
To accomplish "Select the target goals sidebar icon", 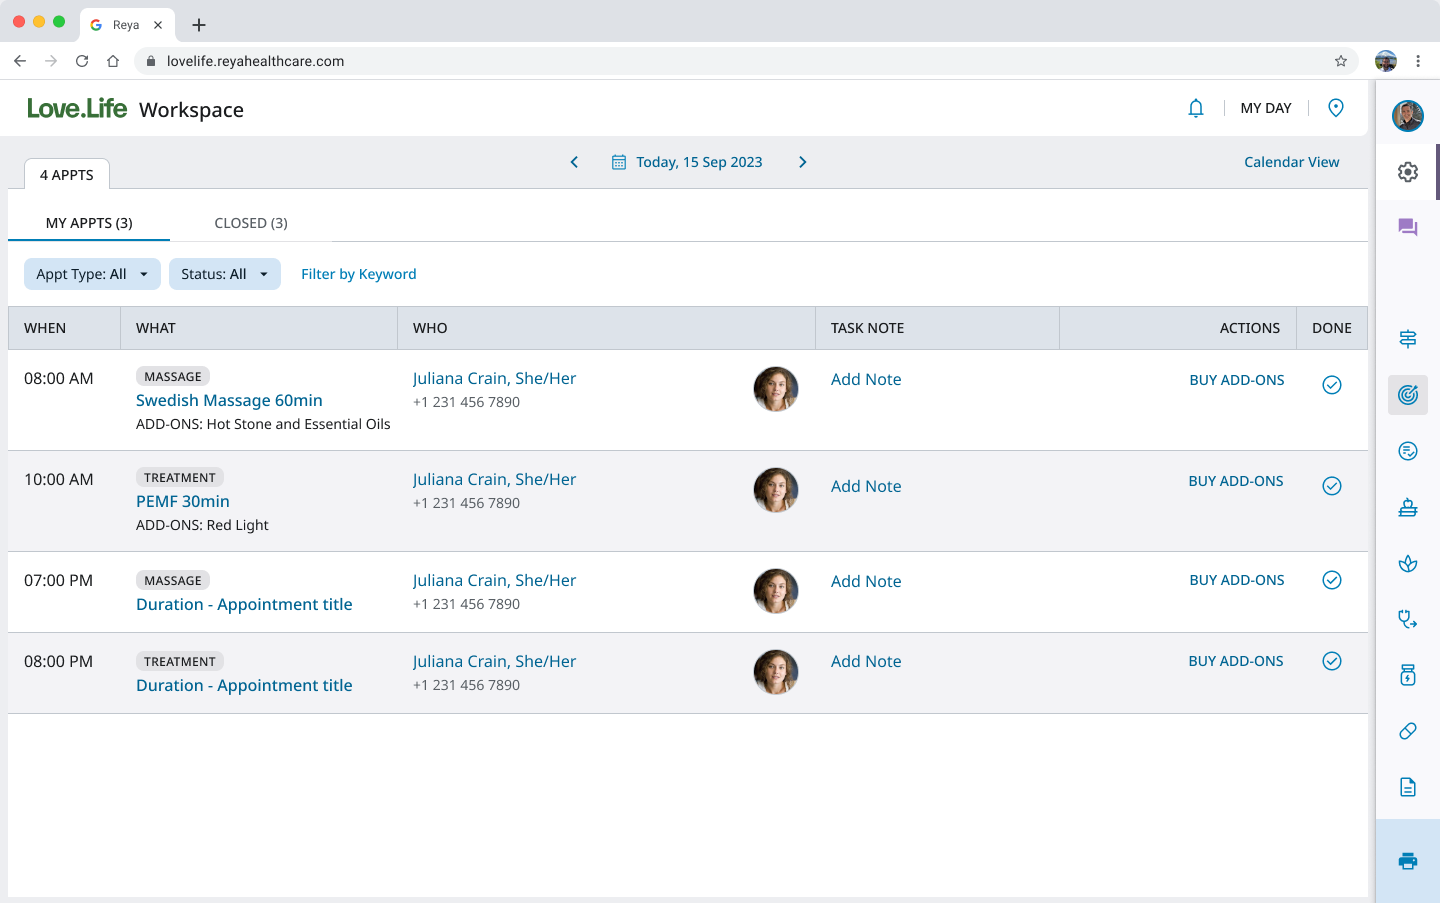I will pos(1407,395).
